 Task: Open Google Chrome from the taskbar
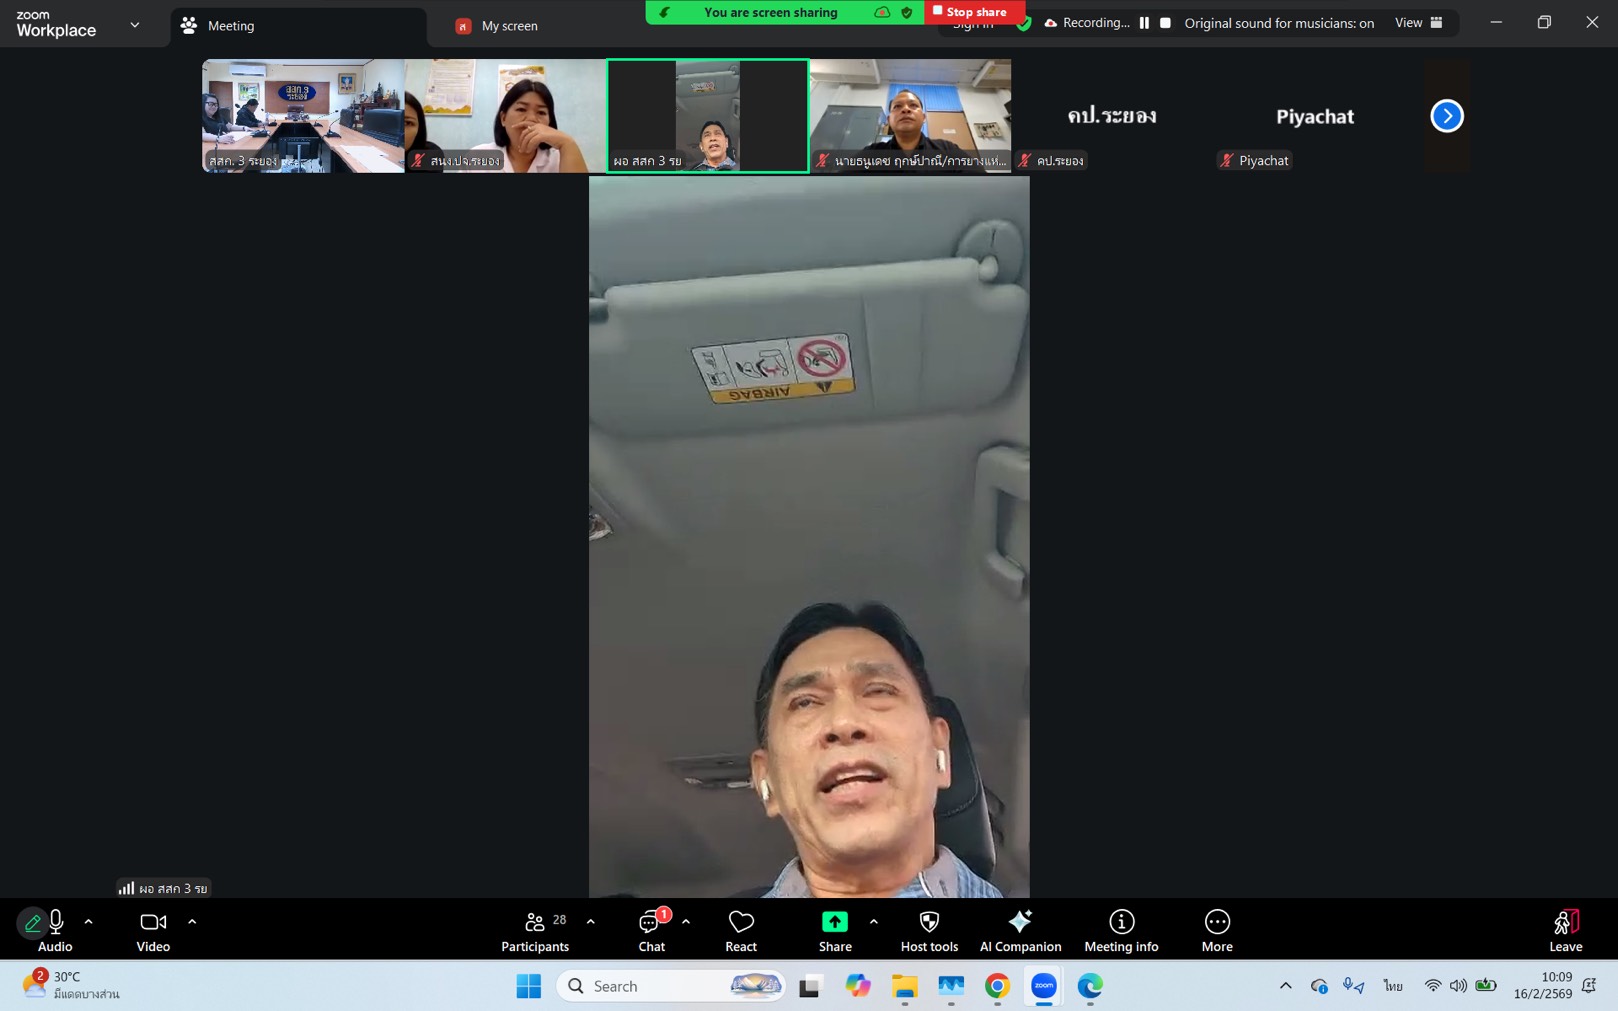(997, 986)
